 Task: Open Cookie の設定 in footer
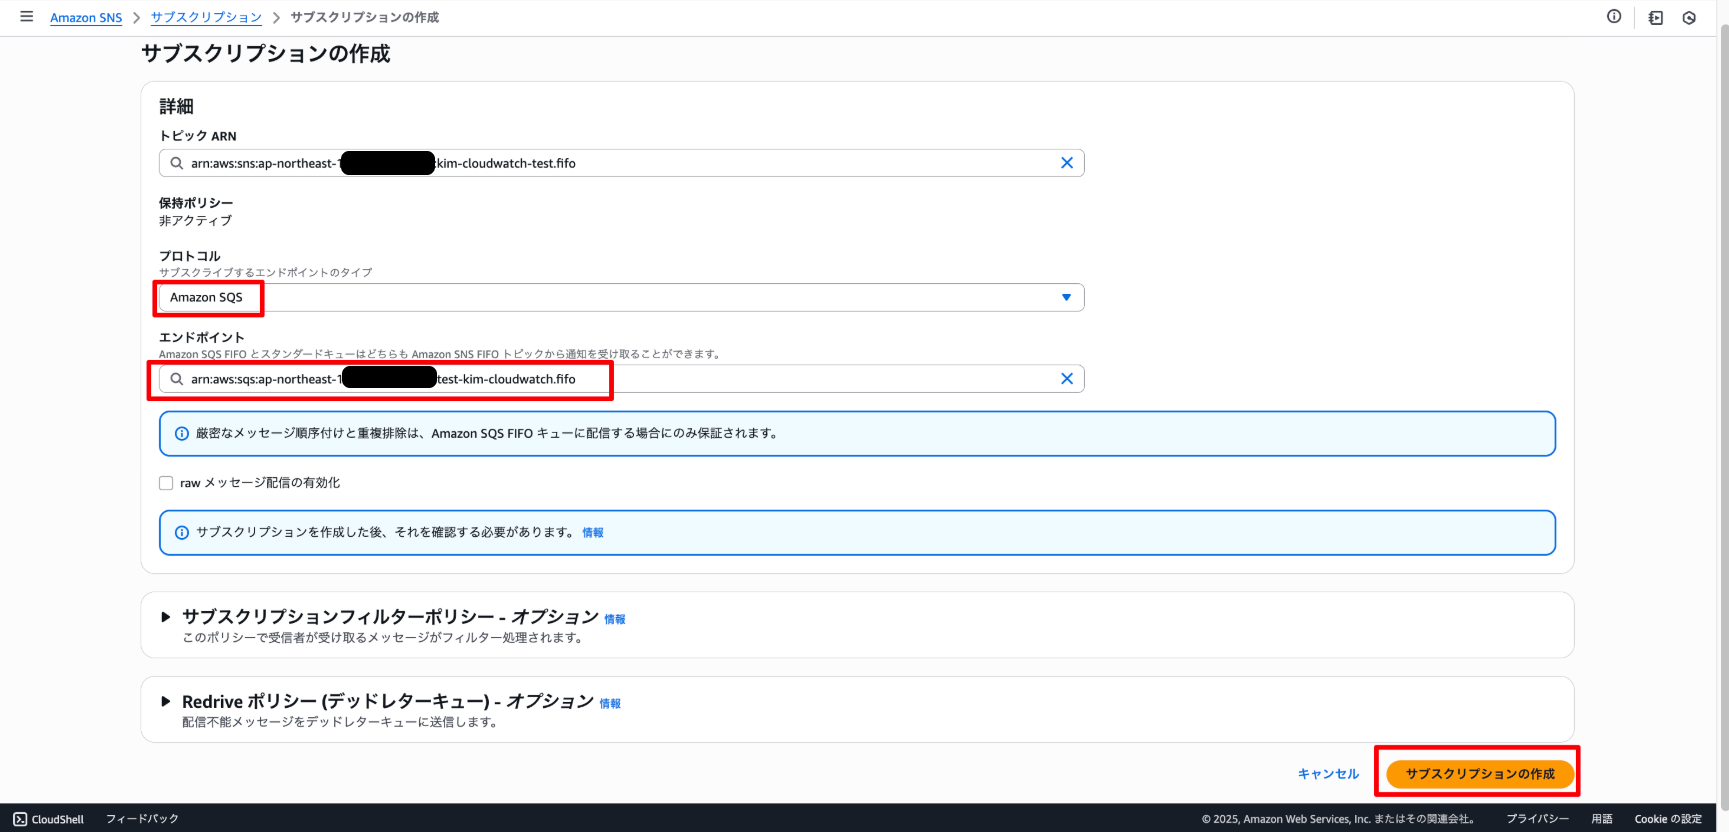pos(1668,819)
